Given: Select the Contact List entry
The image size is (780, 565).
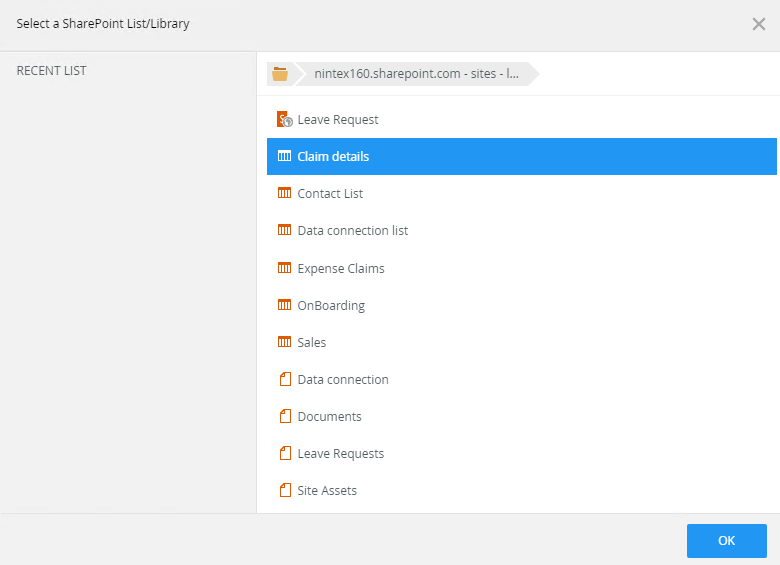Looking at the screenshot, I should pyautogui.click(x=330, y=194).
